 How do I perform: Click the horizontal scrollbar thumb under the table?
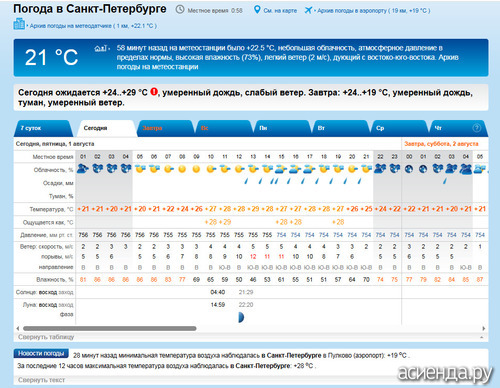click(x=110, y=328)
